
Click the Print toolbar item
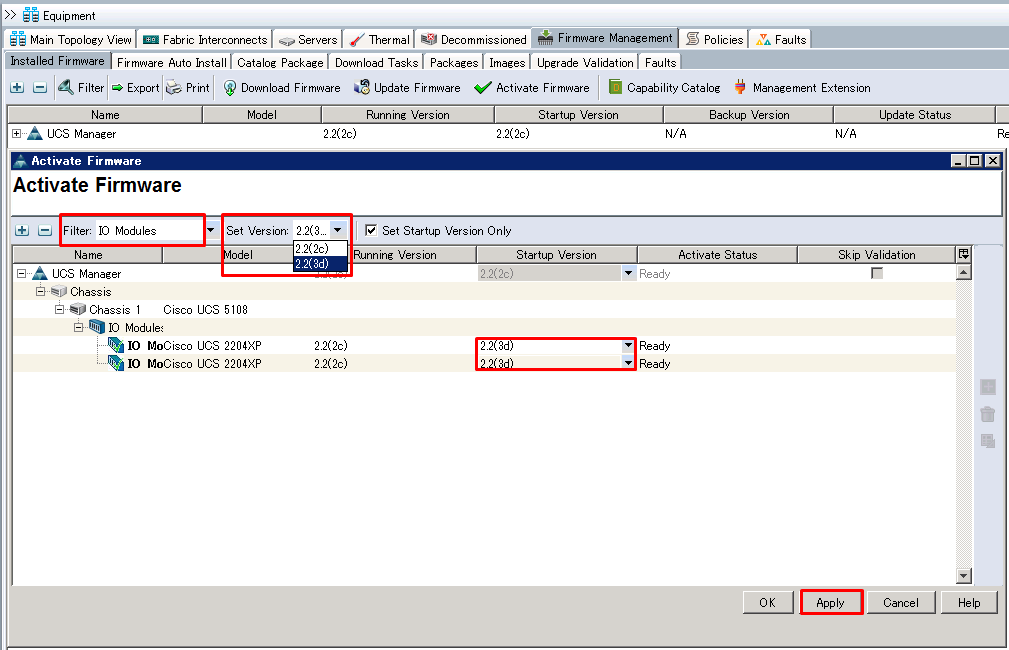tap(188, 88)
